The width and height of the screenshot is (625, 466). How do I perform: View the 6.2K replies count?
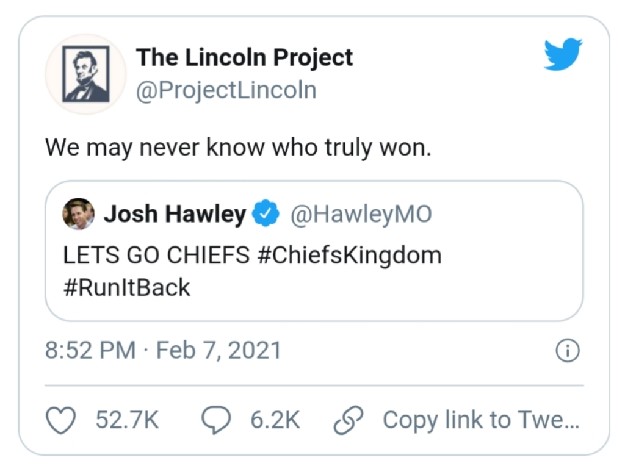[275, 420]
